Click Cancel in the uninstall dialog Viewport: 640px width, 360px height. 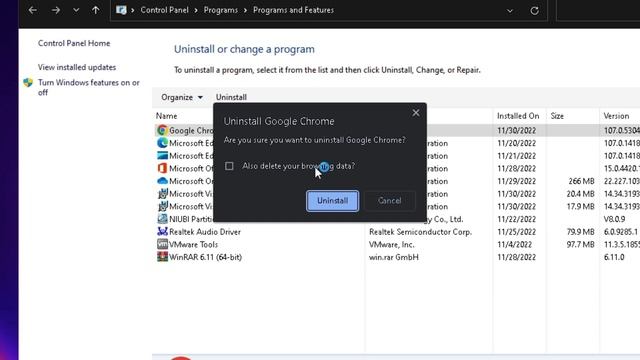(x=389, y=201)
